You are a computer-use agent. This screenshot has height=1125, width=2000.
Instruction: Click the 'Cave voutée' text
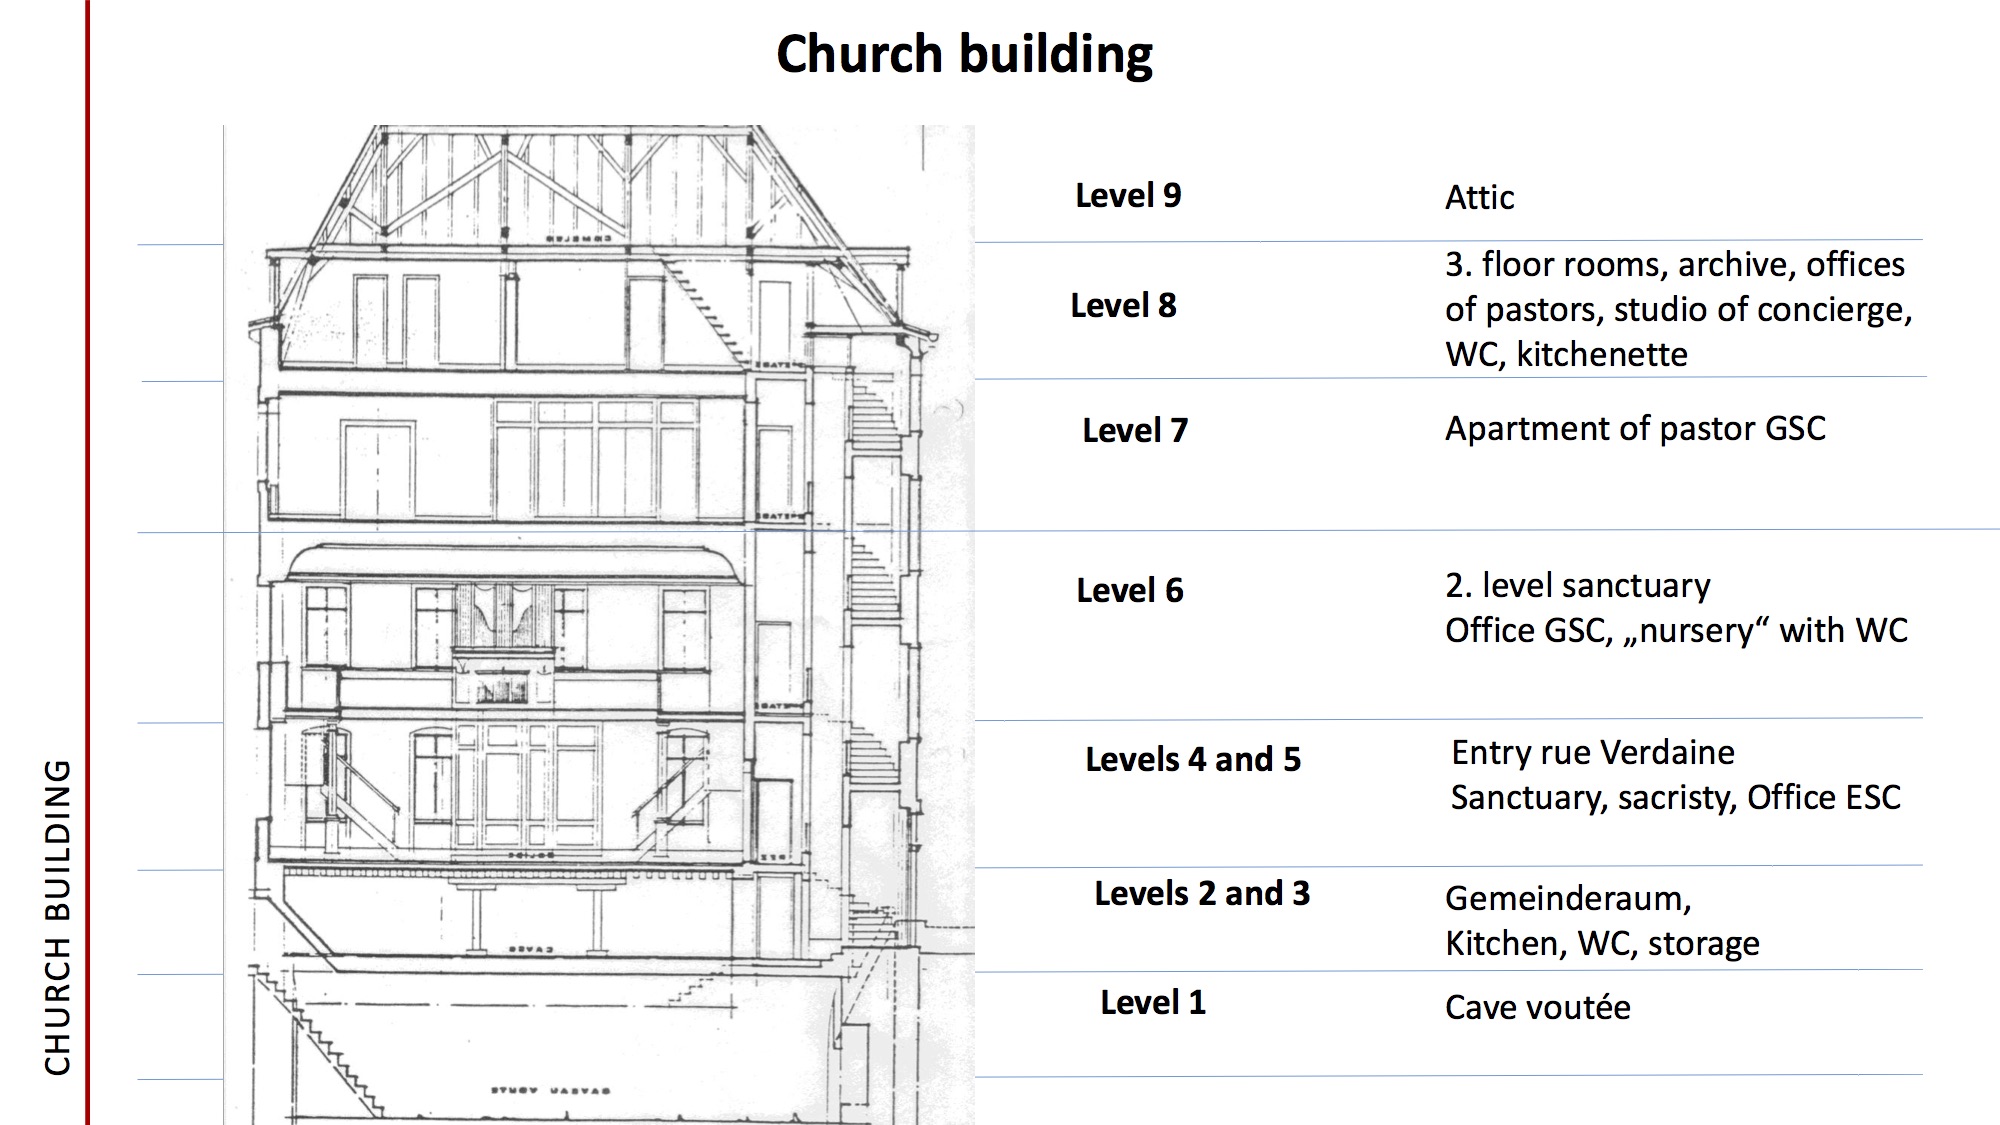(1537, 1007)
